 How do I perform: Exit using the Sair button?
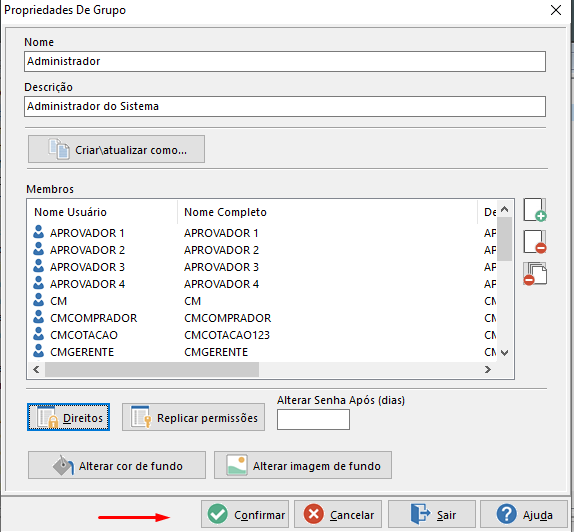[432, 514]
